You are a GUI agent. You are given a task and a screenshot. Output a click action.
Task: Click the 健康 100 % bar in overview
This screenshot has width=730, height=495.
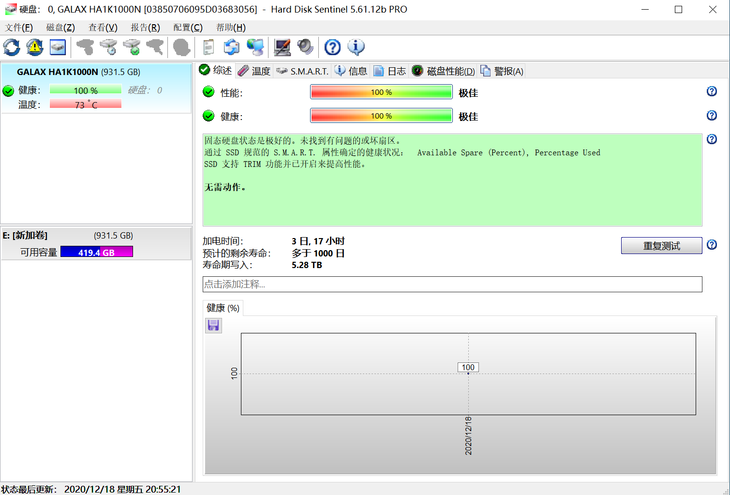pos(381,115)
